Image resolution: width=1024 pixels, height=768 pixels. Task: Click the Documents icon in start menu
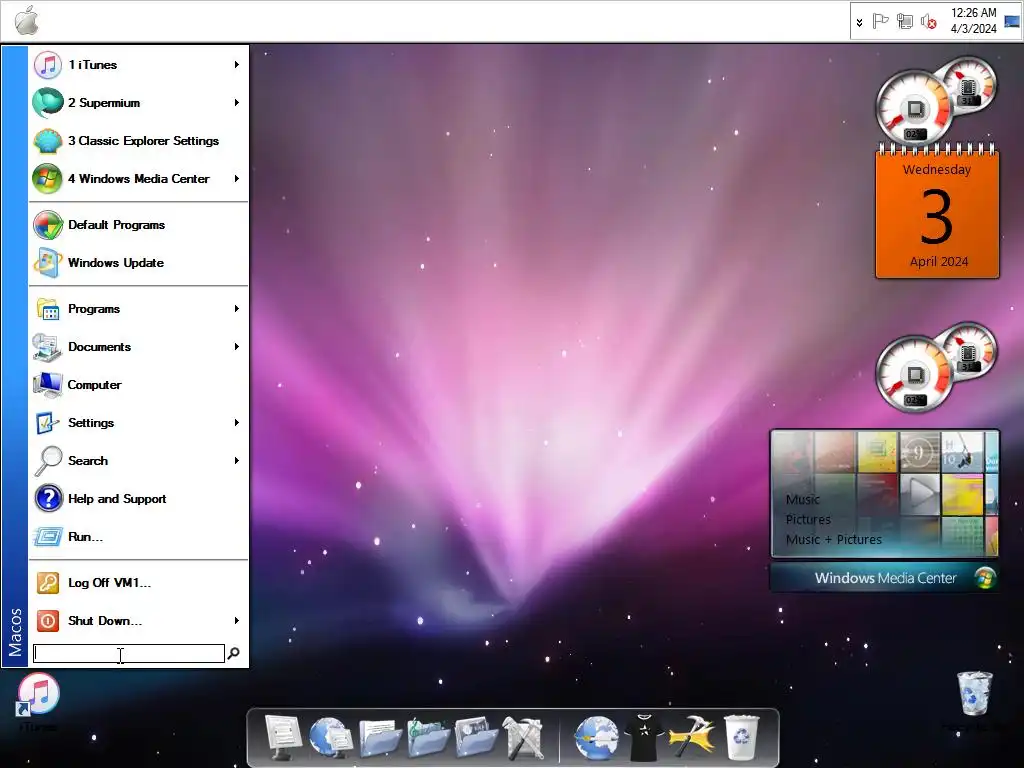coord(48,347)
